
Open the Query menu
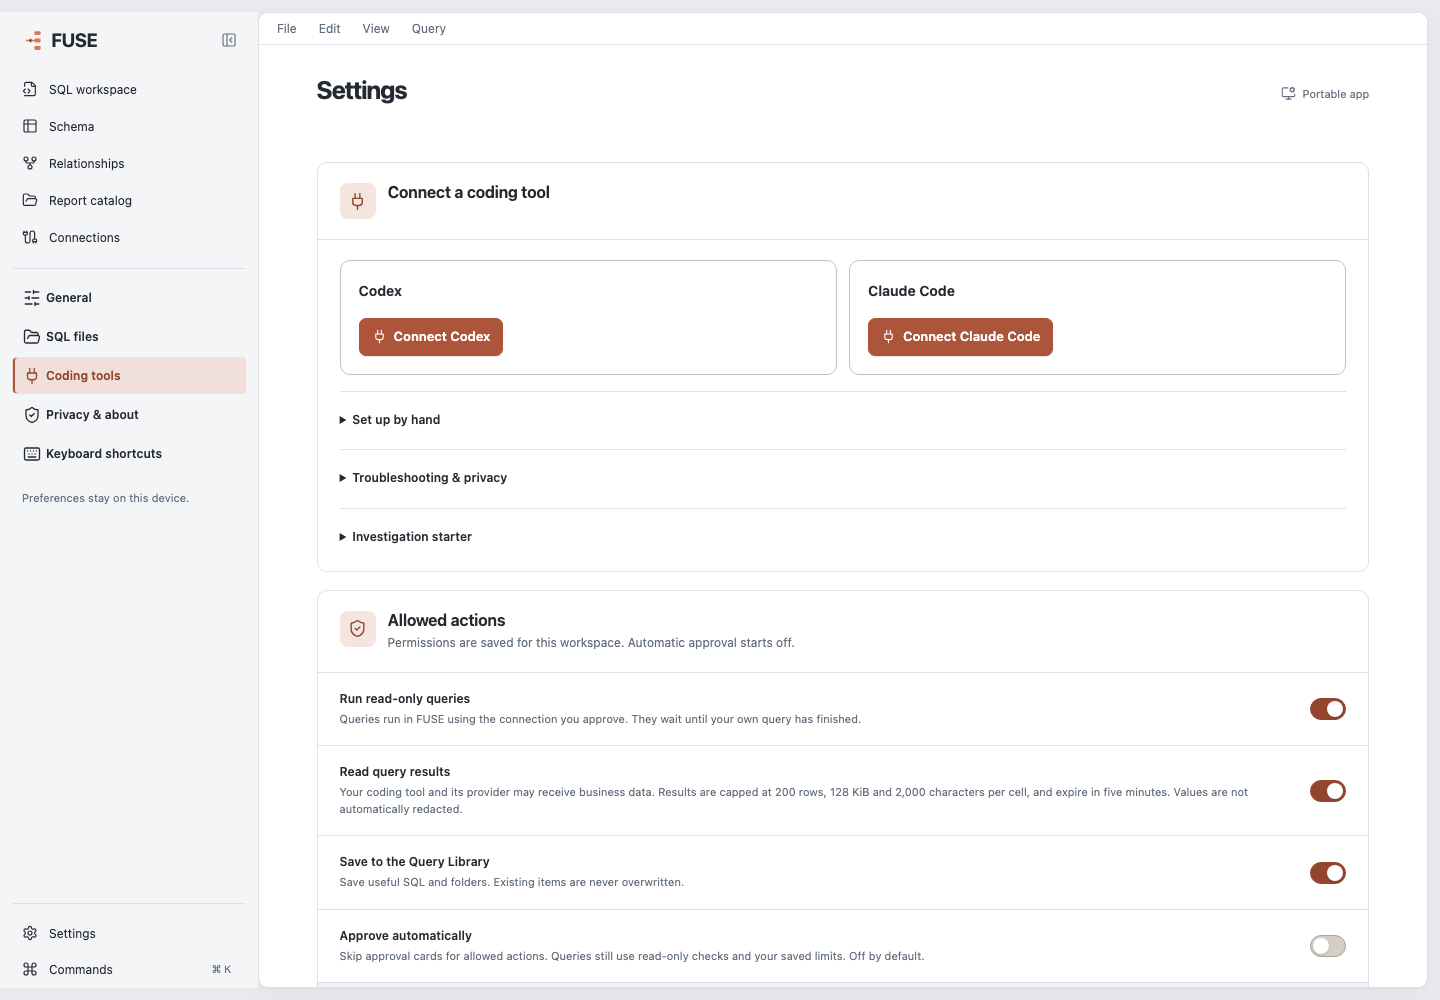point(429,29)
